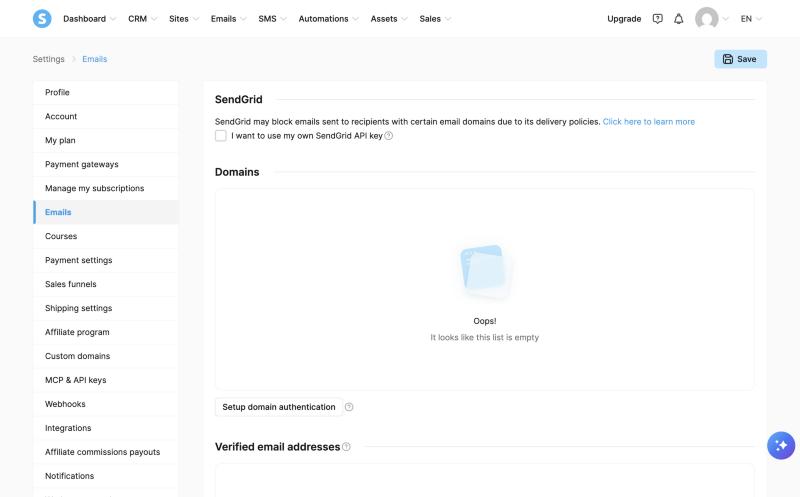Expand the Emails dropdown chevron in top bar
Viewport: 800px width, 497px height.
[x=243, y=19]
